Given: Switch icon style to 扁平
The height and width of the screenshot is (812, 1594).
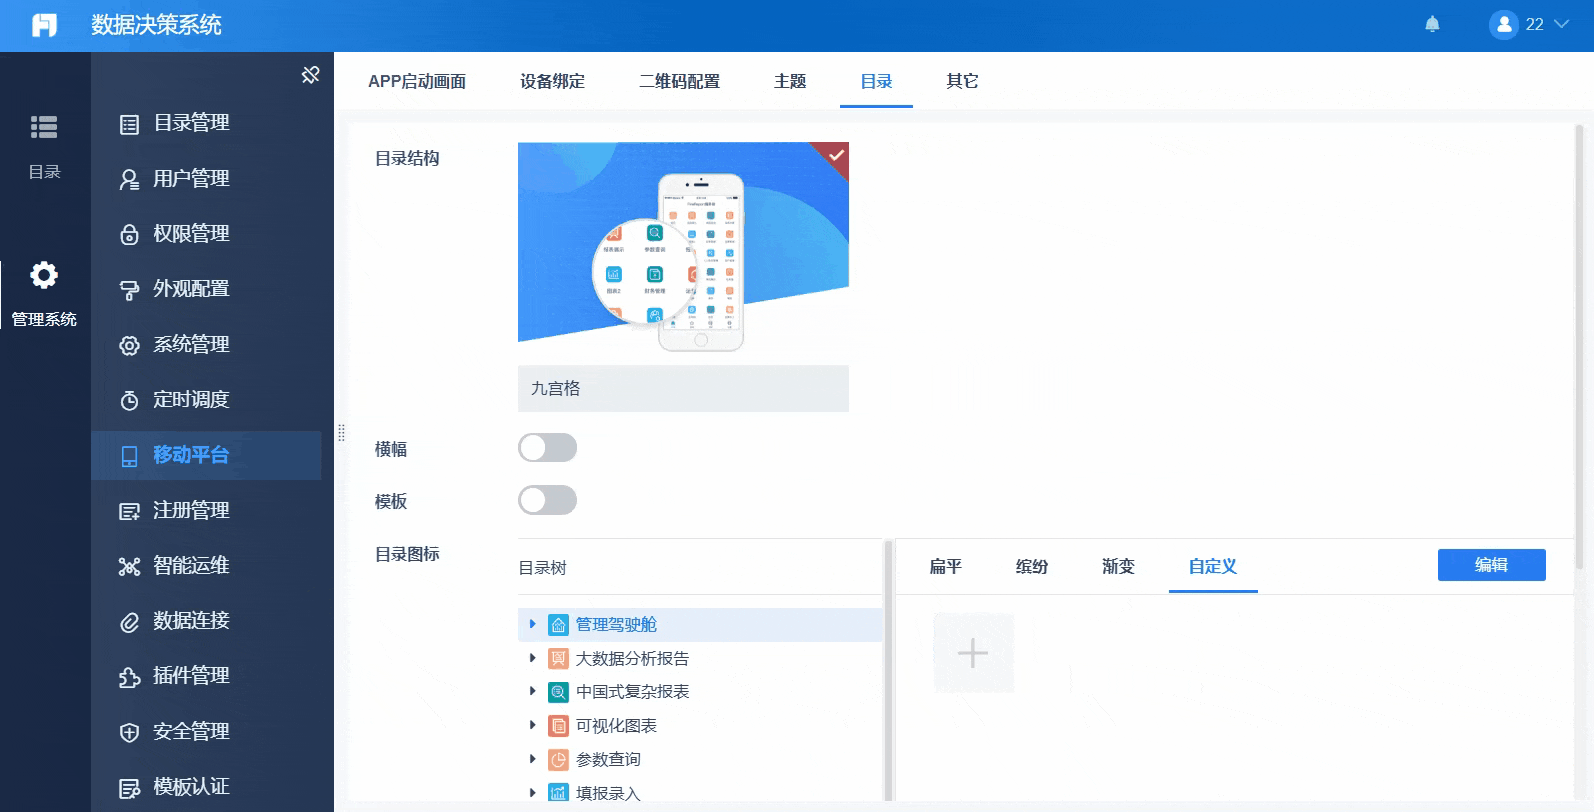Looking at the screenshot, I should tap(945, 566).
